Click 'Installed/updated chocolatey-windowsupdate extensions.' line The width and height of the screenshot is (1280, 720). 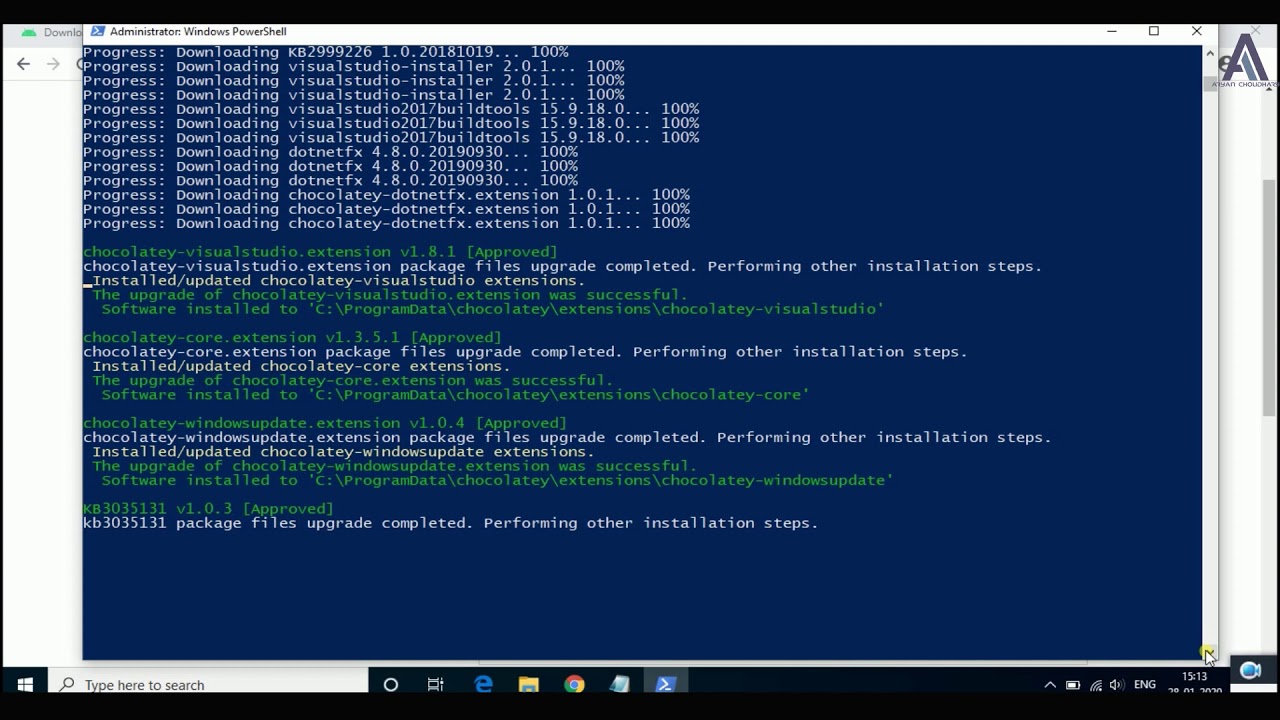343,451
